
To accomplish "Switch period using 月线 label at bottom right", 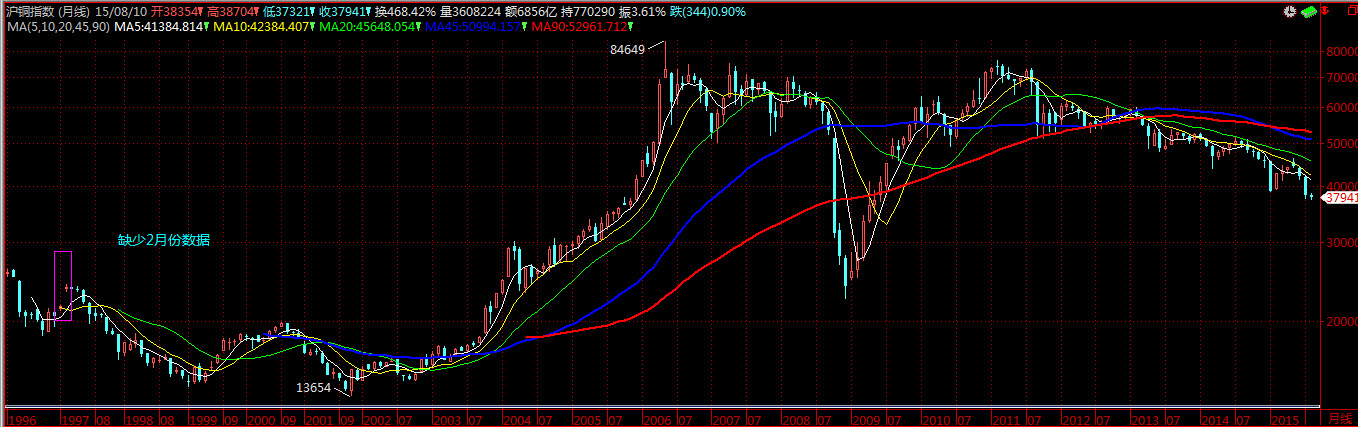I will click(1339, 418).
